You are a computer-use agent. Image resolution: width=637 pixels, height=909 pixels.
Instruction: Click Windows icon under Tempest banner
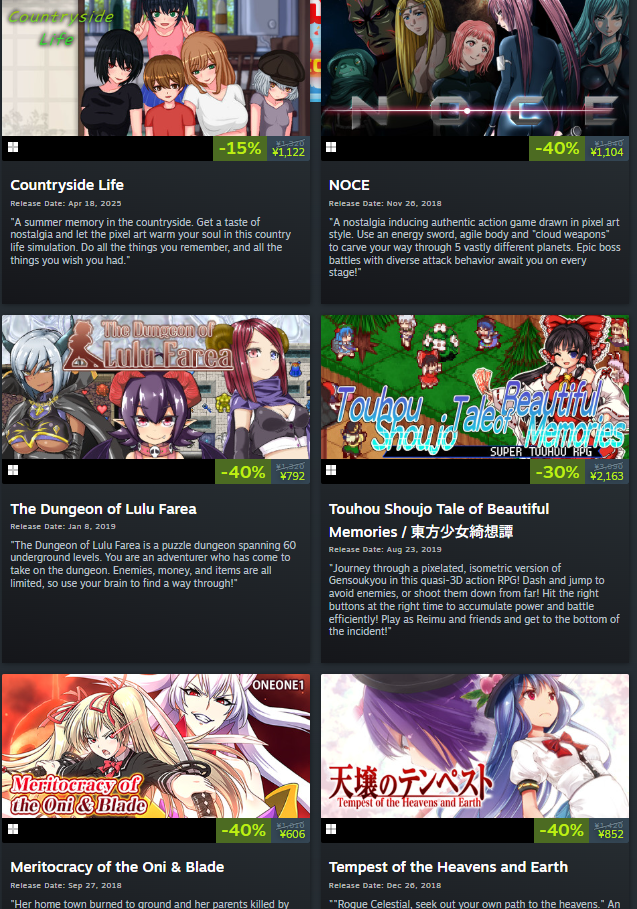point(331,829)
